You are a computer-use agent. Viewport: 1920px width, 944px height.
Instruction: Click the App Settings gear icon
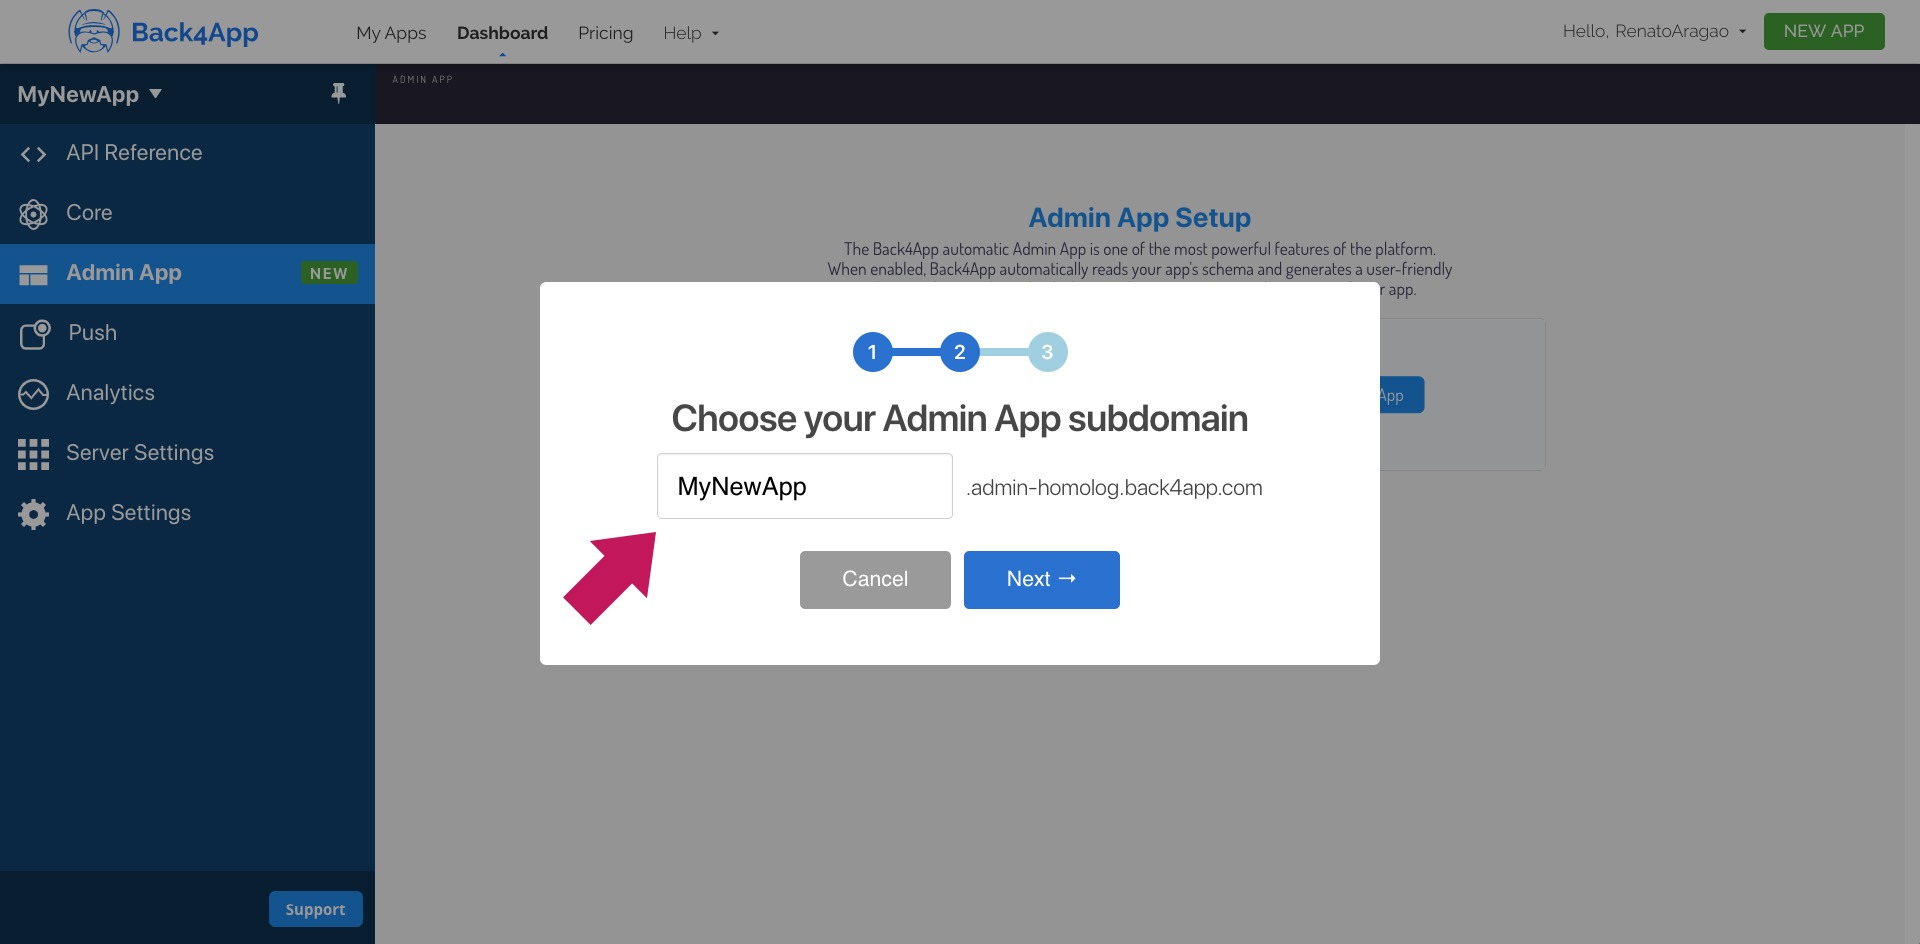pos(33,514)
